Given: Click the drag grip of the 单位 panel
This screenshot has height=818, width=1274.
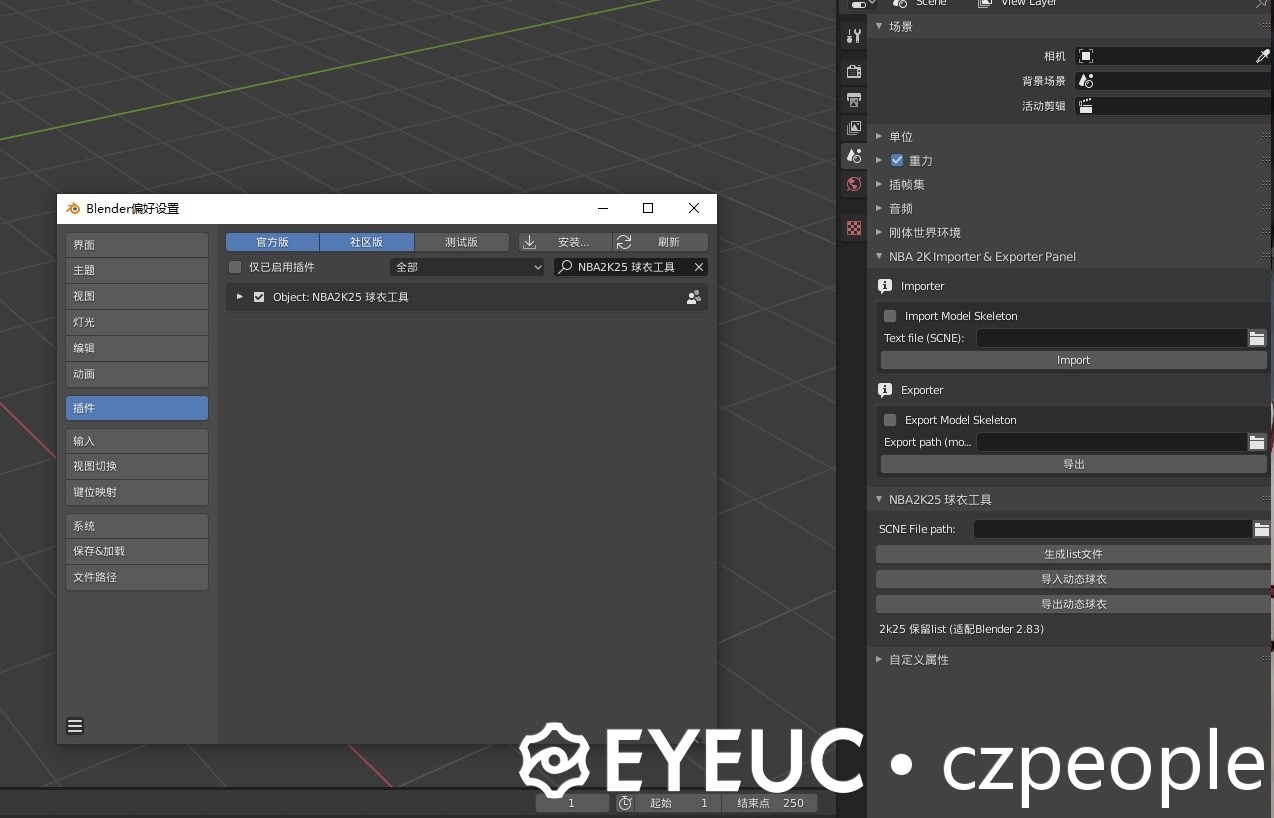Looking at the screenshot, I should point(1265,136).
